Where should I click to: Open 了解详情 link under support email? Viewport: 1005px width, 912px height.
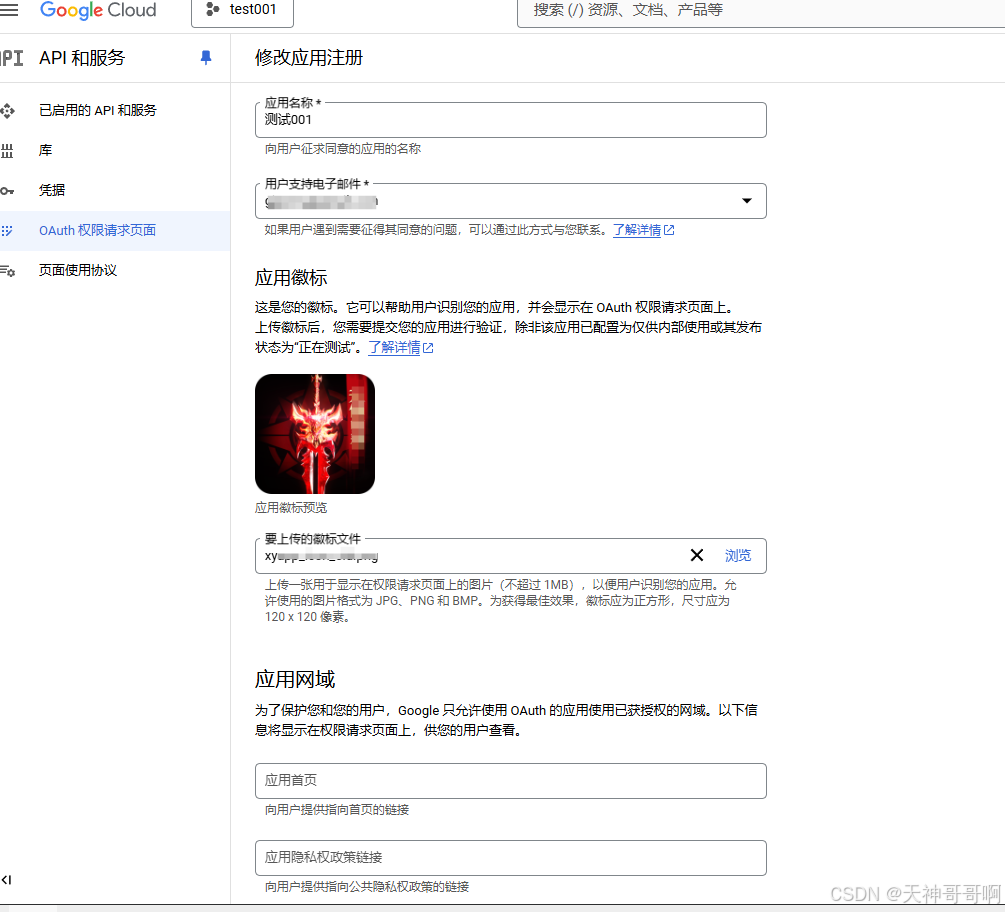click(643, 230)
